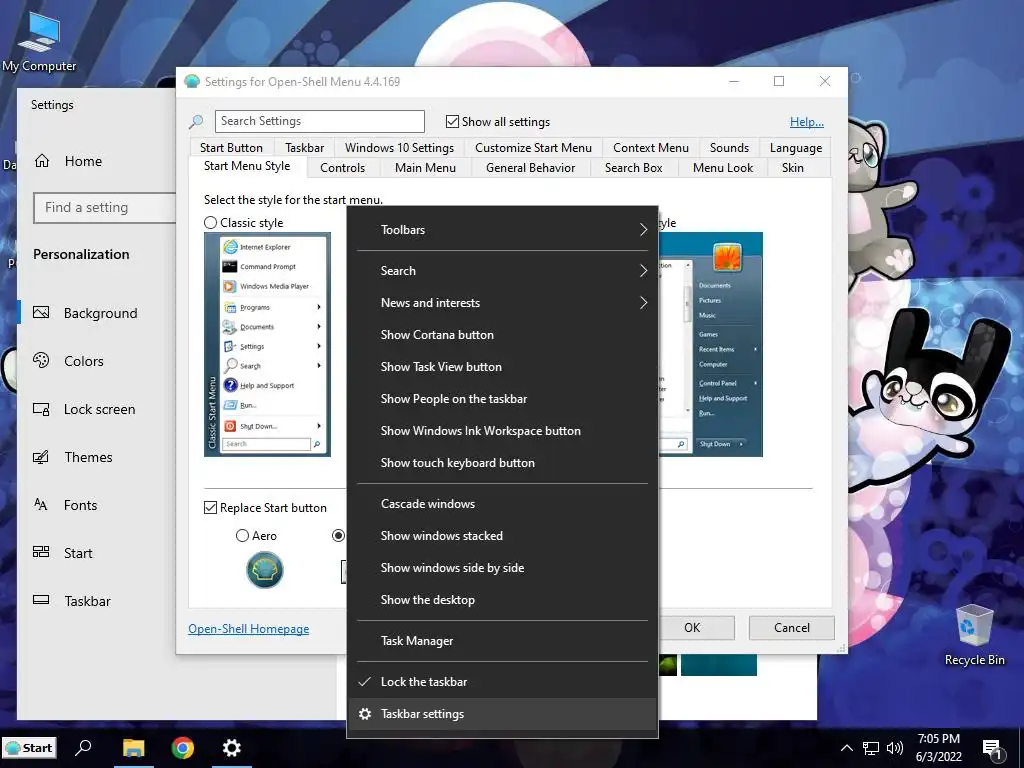Viewport: 1024px width, 768px height.
Task: Select the radio button right of Aero
Action: [338, 536]
